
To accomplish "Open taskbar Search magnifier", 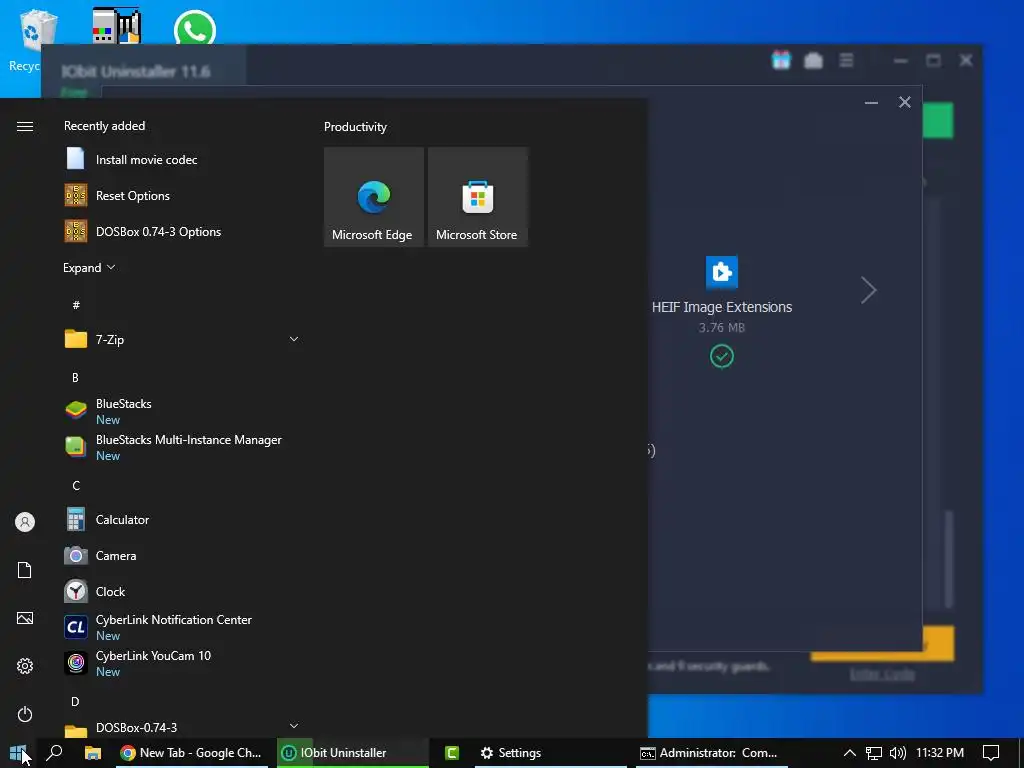I will [x=55, y=753].
